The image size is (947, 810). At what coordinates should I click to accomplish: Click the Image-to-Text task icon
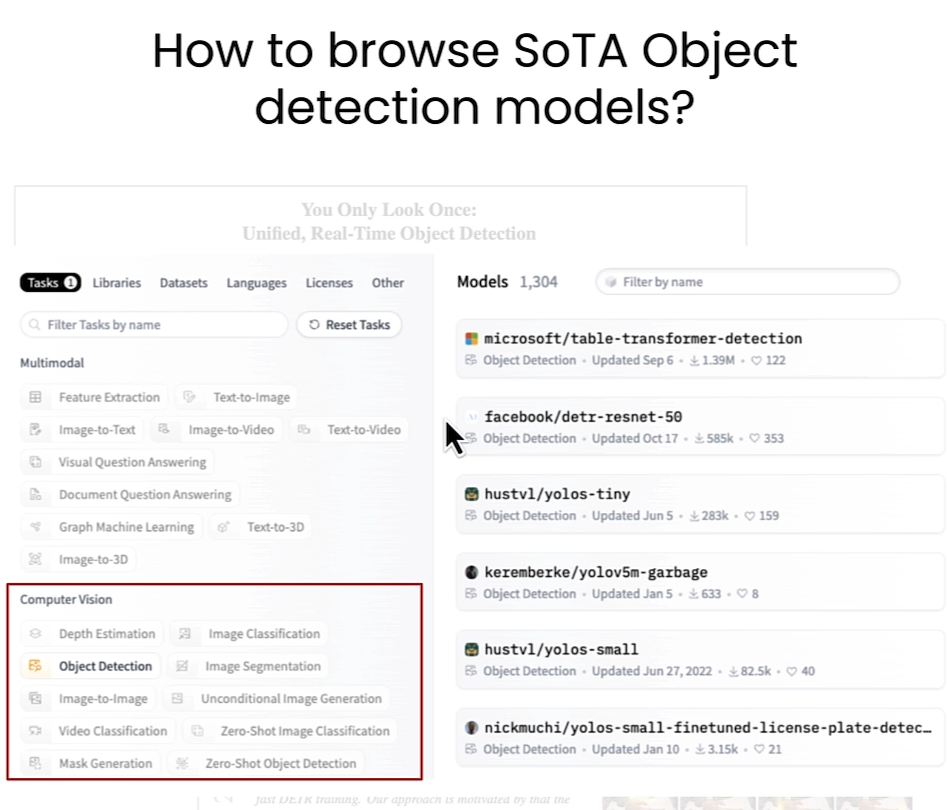pos(36,429)
